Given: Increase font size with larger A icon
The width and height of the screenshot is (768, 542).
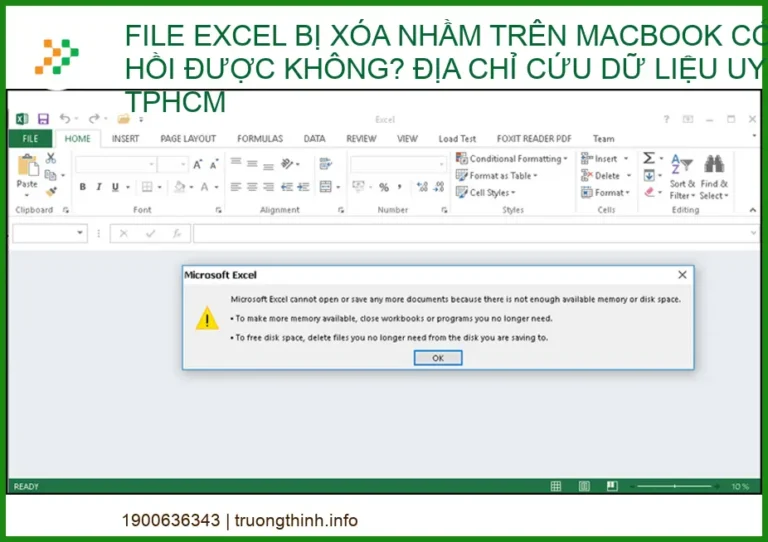Looking at the screenshot, I should 197,165.
